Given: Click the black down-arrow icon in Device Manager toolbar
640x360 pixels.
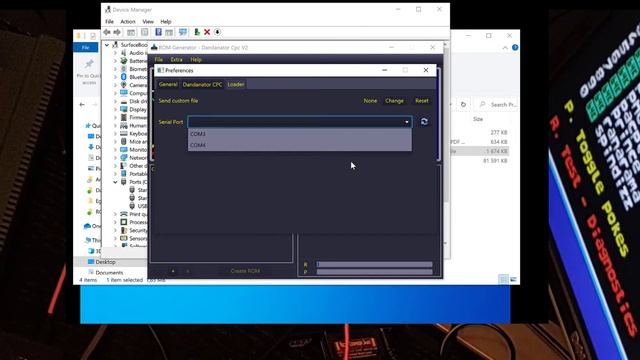Looking at the screenshot, I should (x=218, y=32).
